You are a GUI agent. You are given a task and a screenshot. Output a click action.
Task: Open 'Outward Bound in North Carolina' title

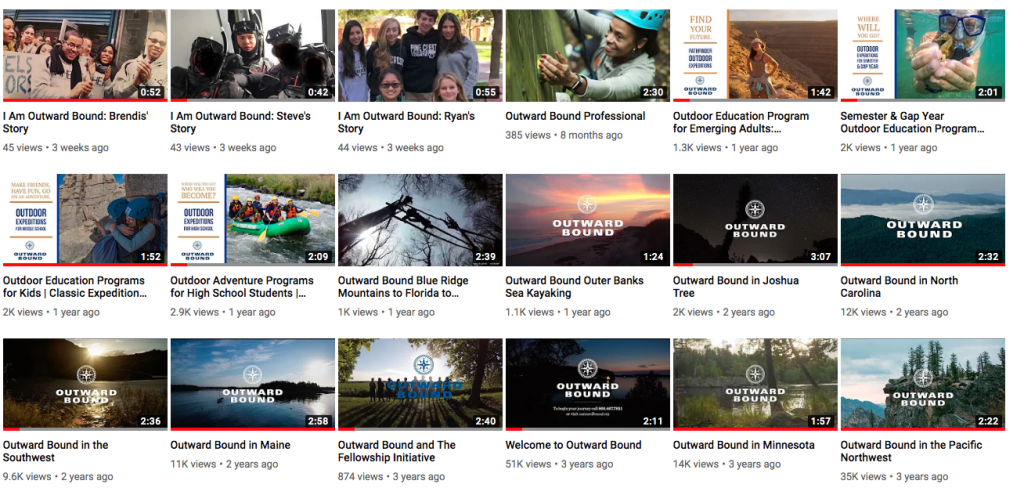pos(899,287)
